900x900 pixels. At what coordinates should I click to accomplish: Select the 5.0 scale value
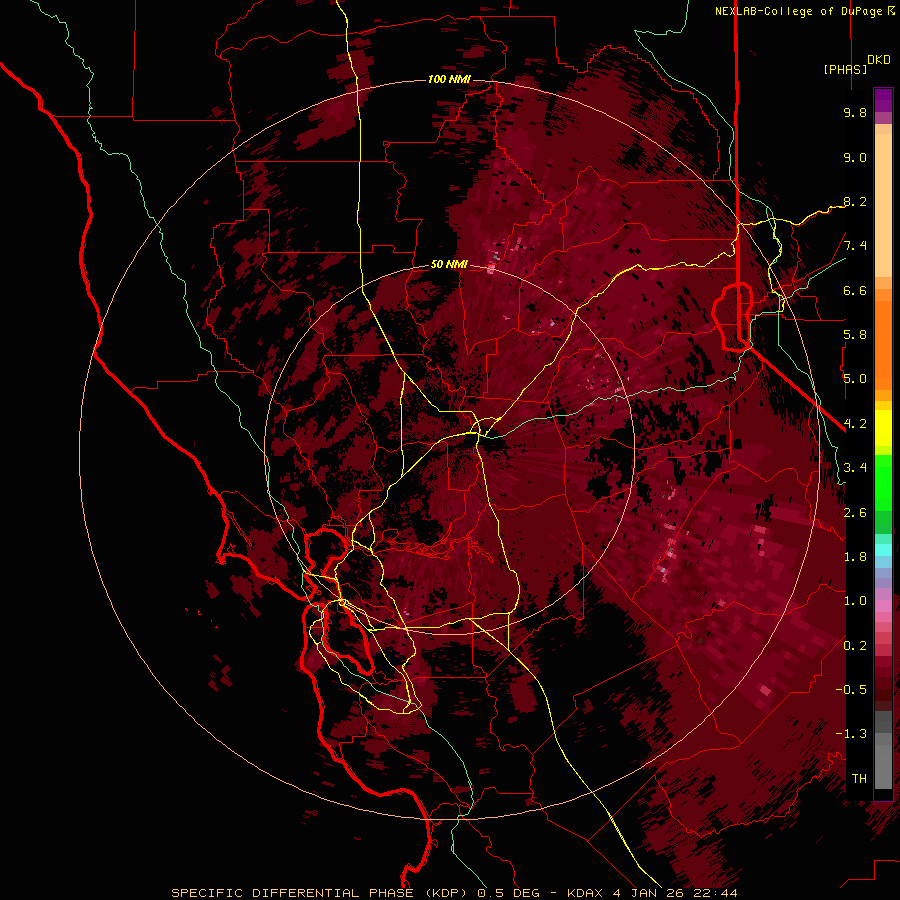tap(855, 379)
